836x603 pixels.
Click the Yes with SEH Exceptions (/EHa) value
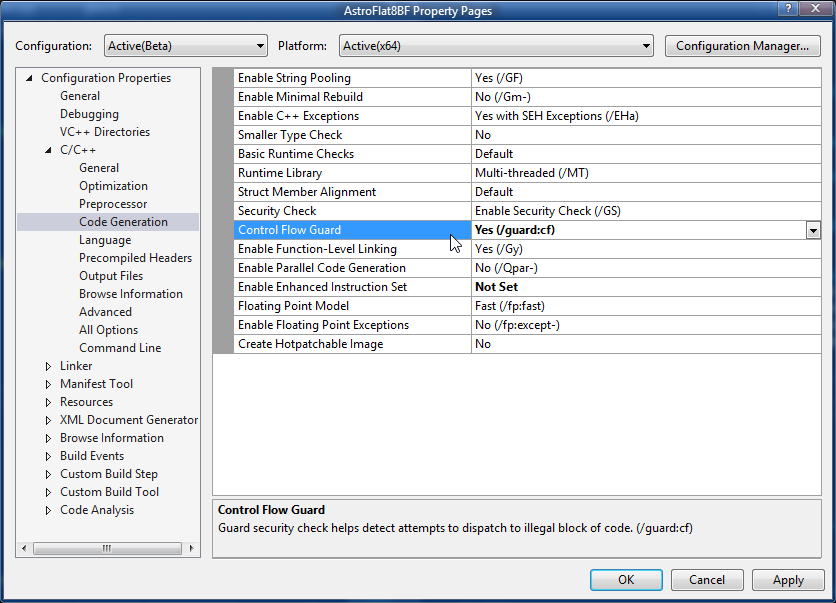click(646, 116)
